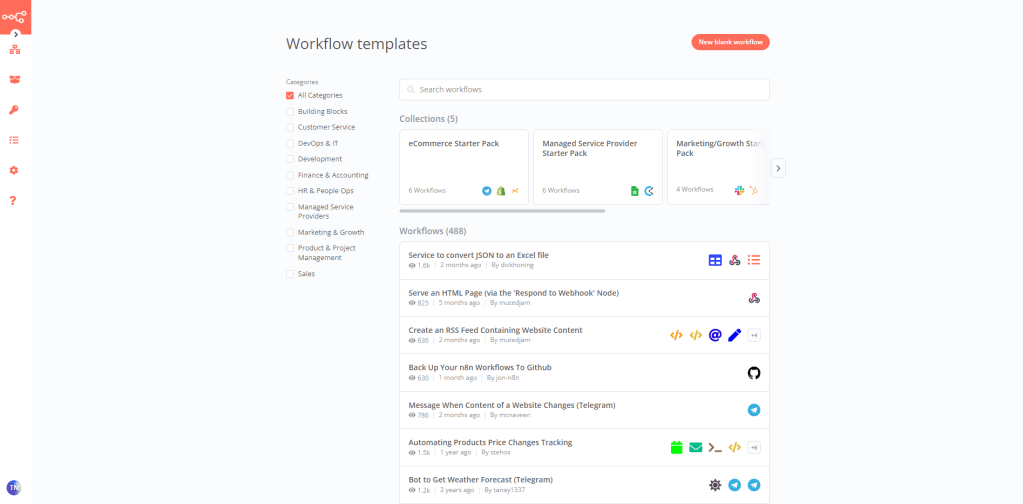Open Workflows from the sidebar network icon
1023x504 pixels.
click(14, 49)
